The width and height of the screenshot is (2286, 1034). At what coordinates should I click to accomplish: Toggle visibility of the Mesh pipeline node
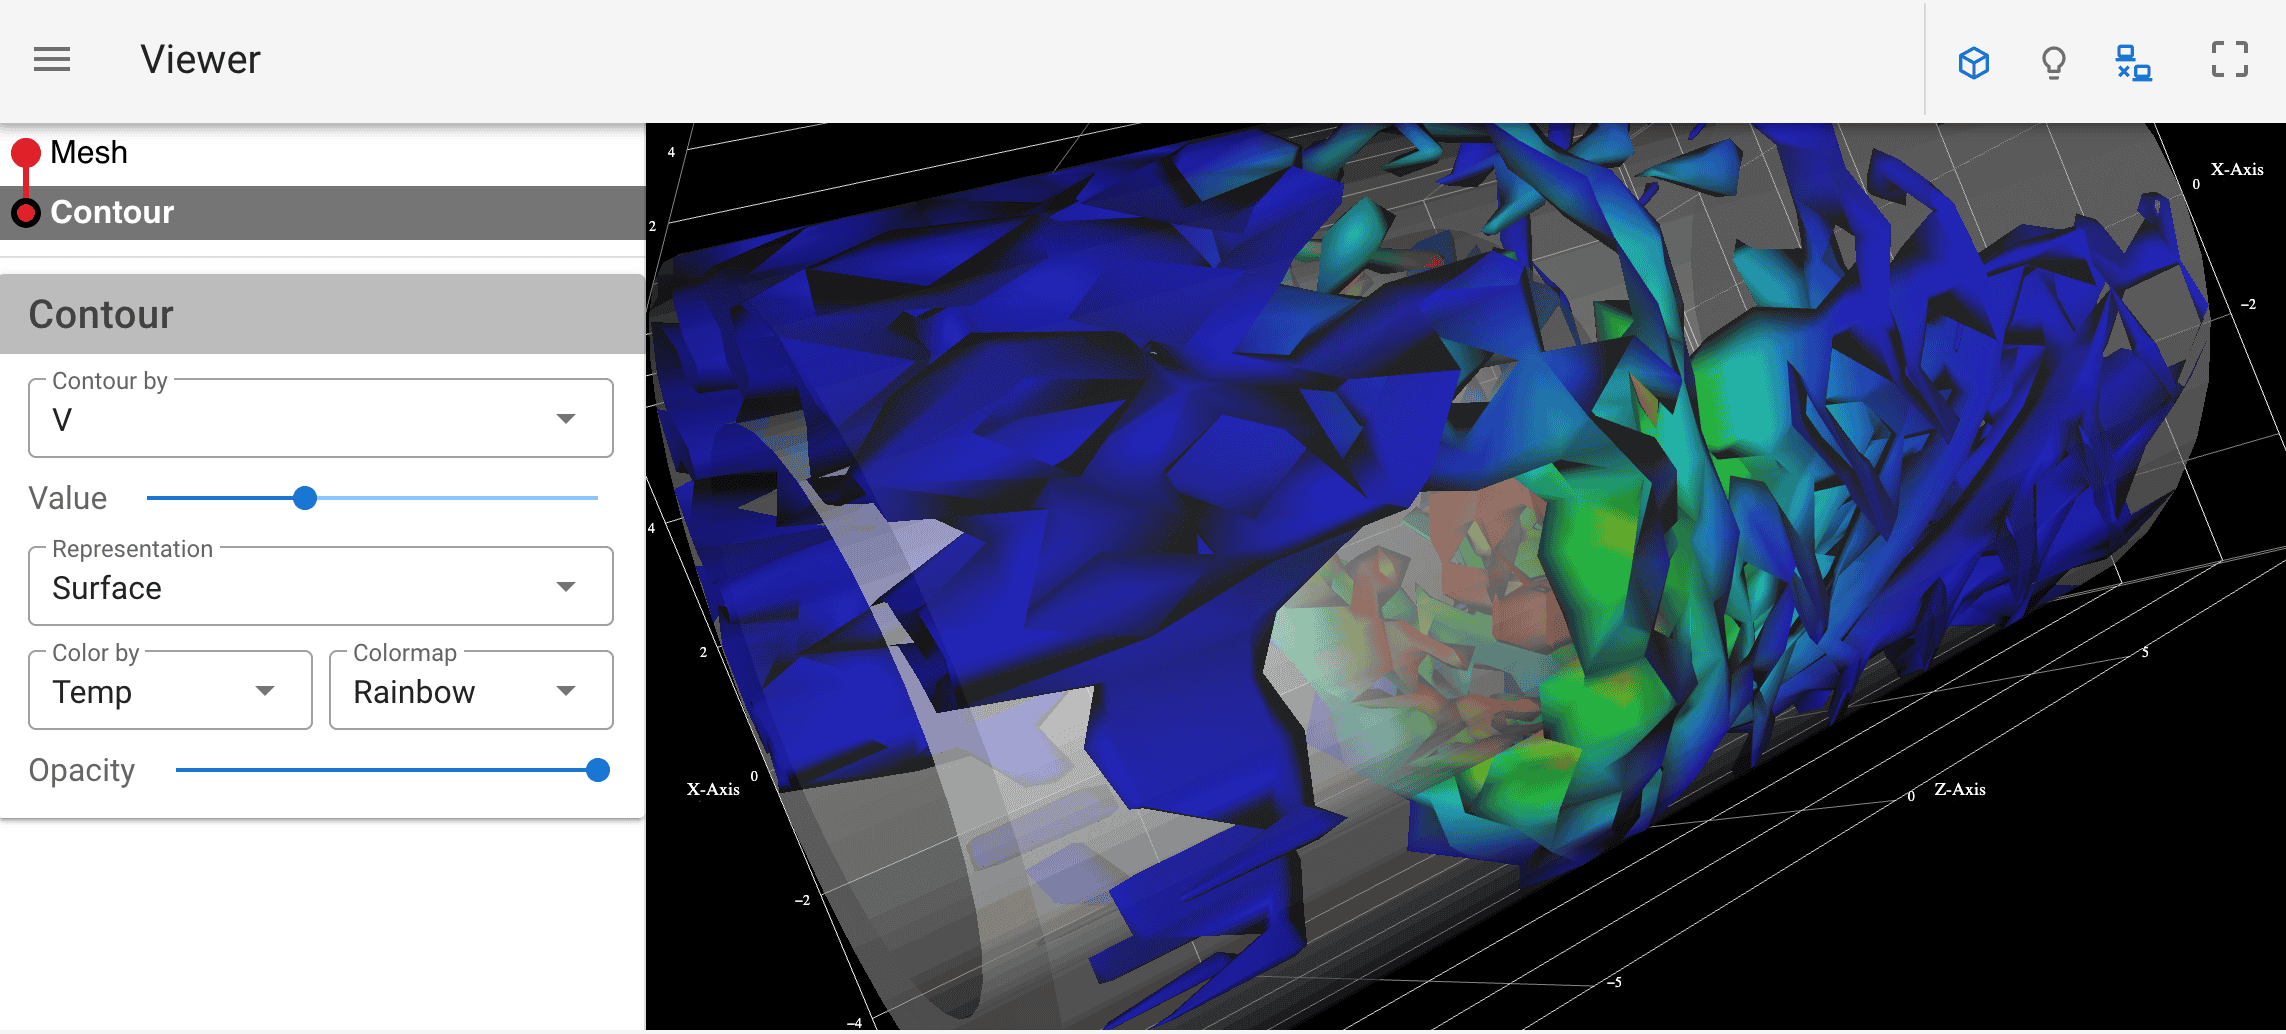(x=26, y=153)
